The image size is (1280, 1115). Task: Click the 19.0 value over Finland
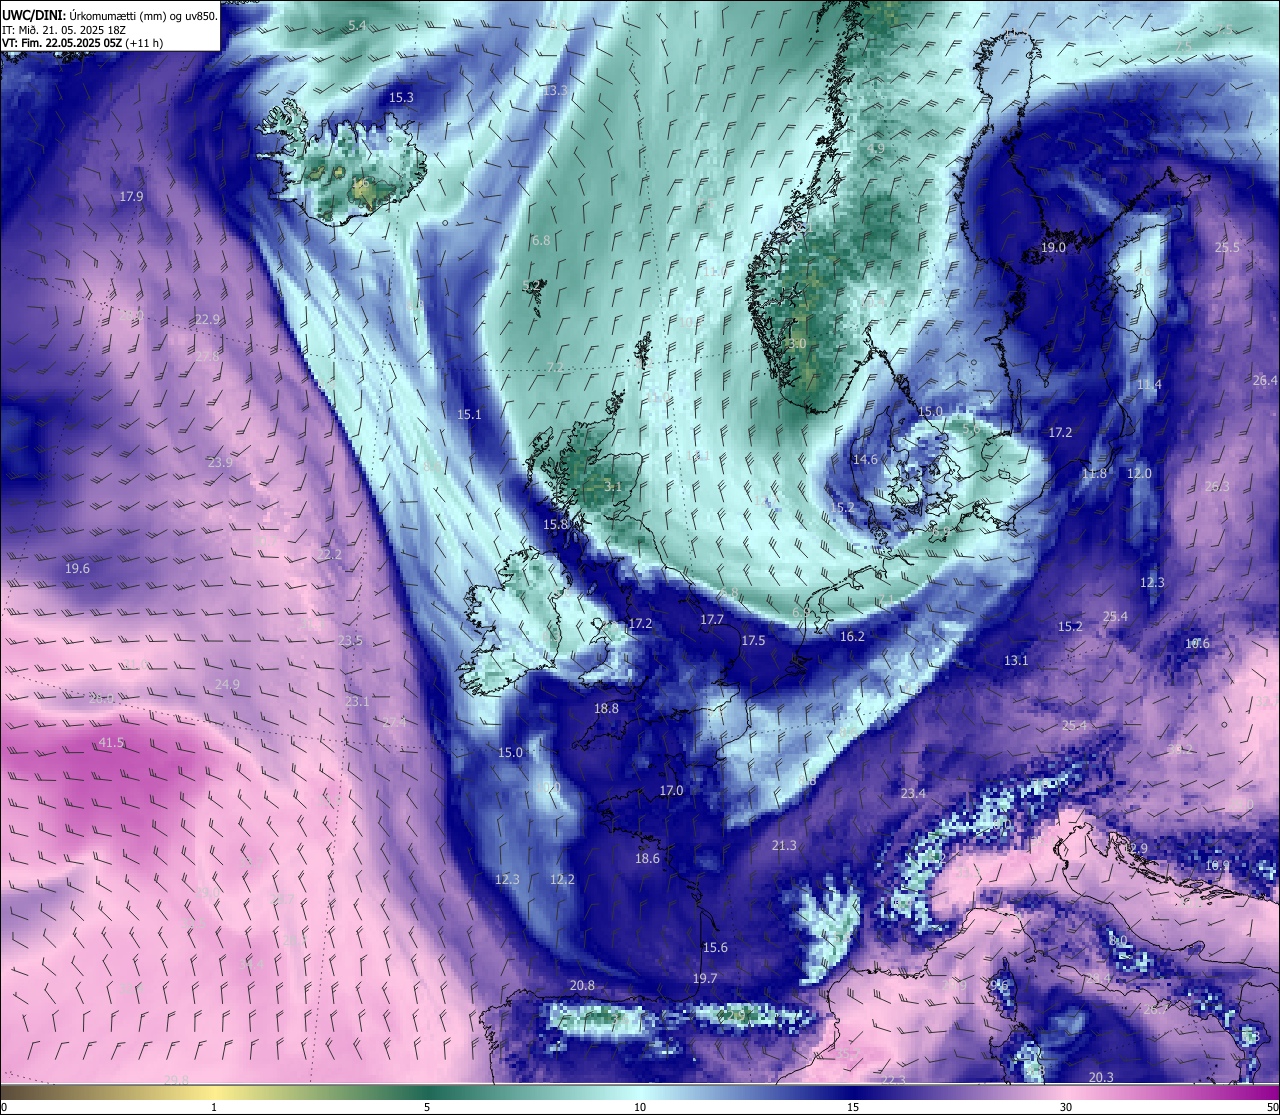1053,248
